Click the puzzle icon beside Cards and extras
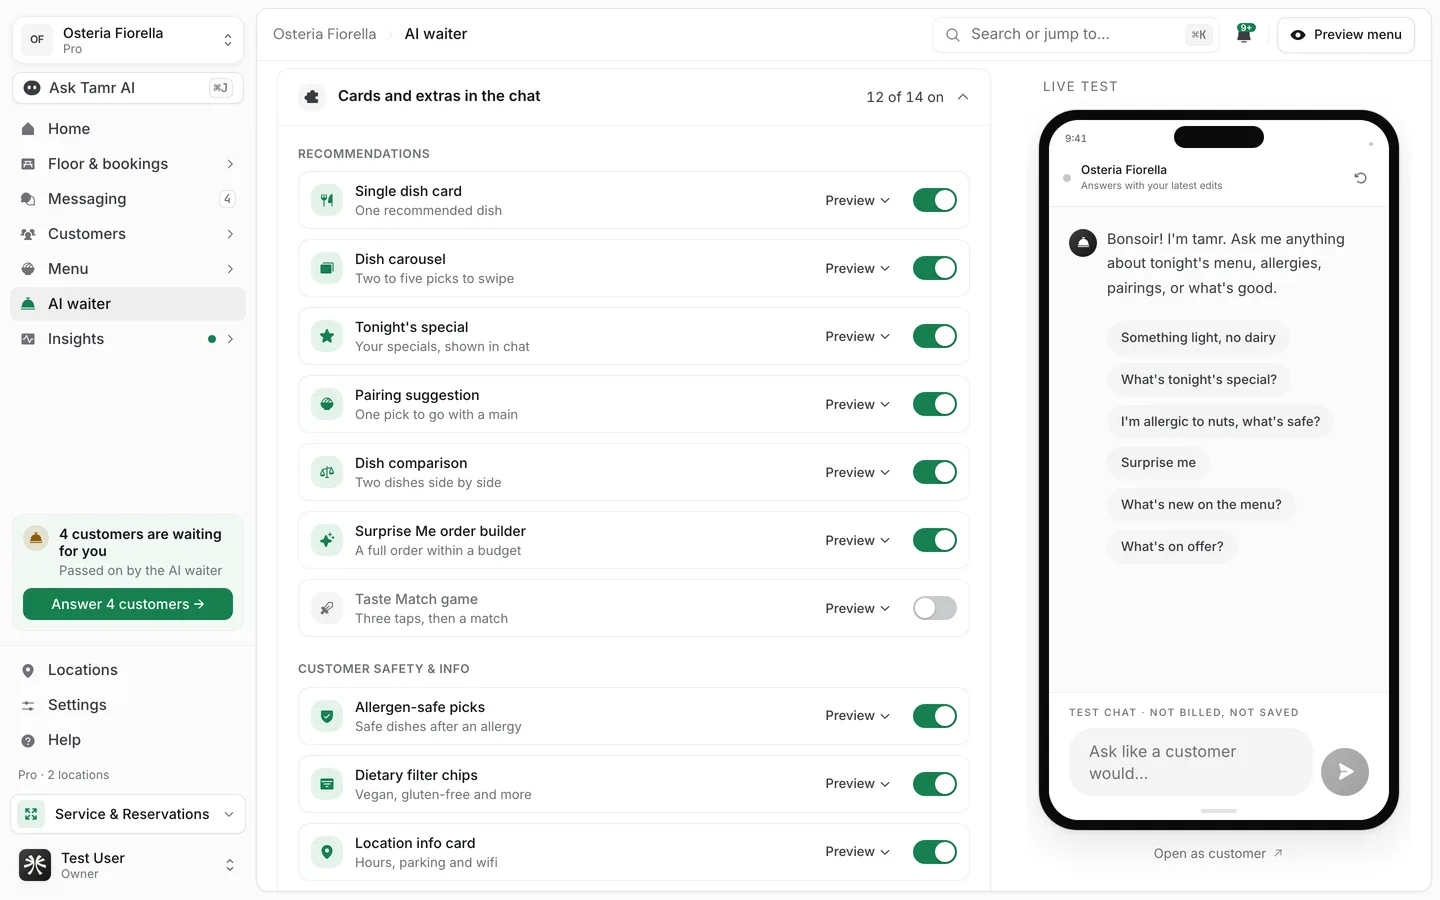This screenshot has width=1440, height=900. click(312, 97)
